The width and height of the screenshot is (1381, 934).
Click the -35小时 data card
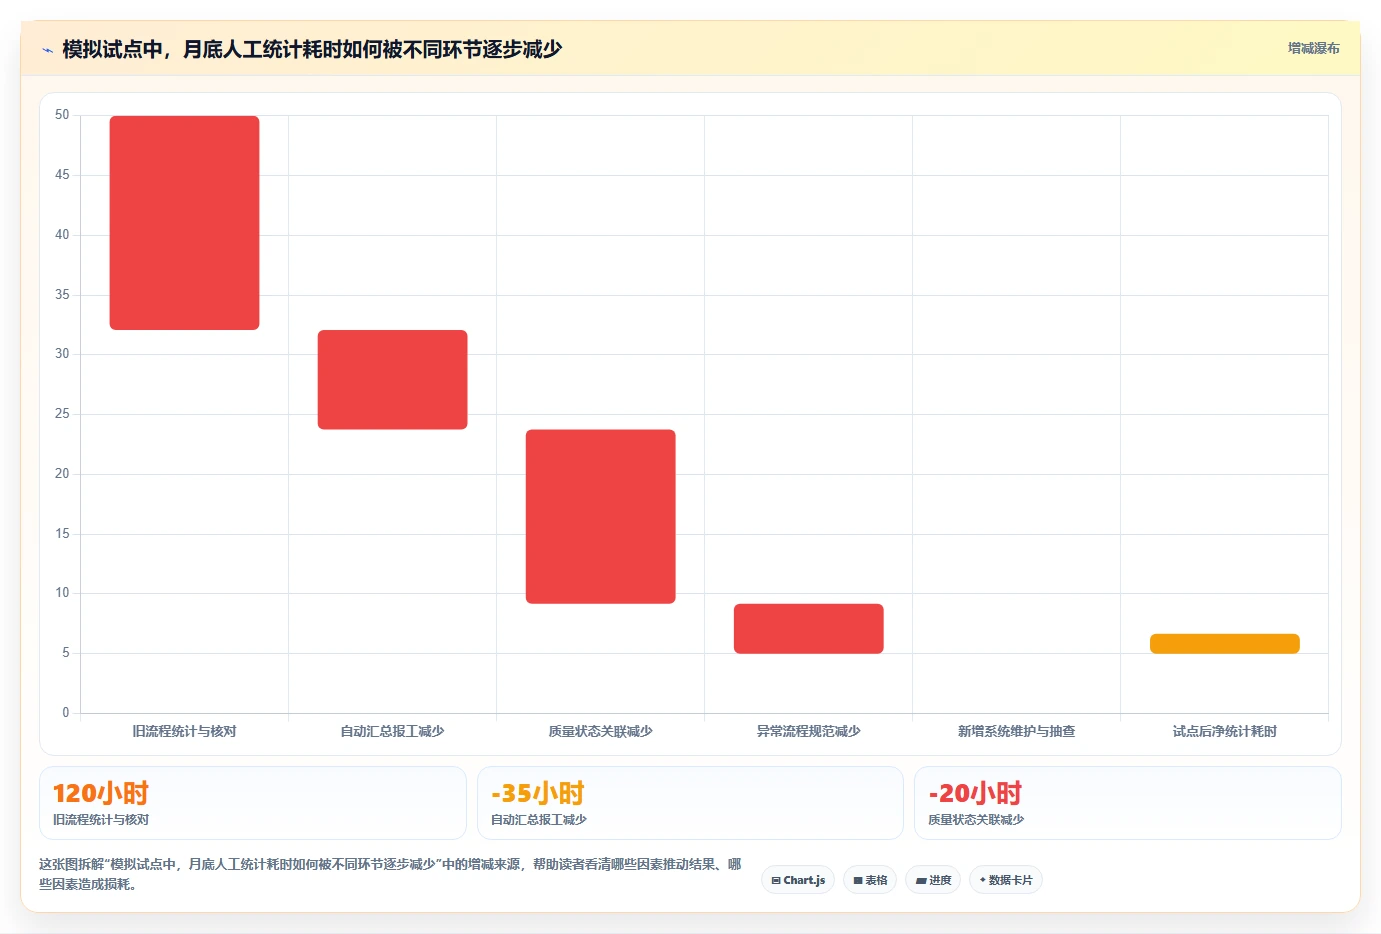[x=690, y=803]
